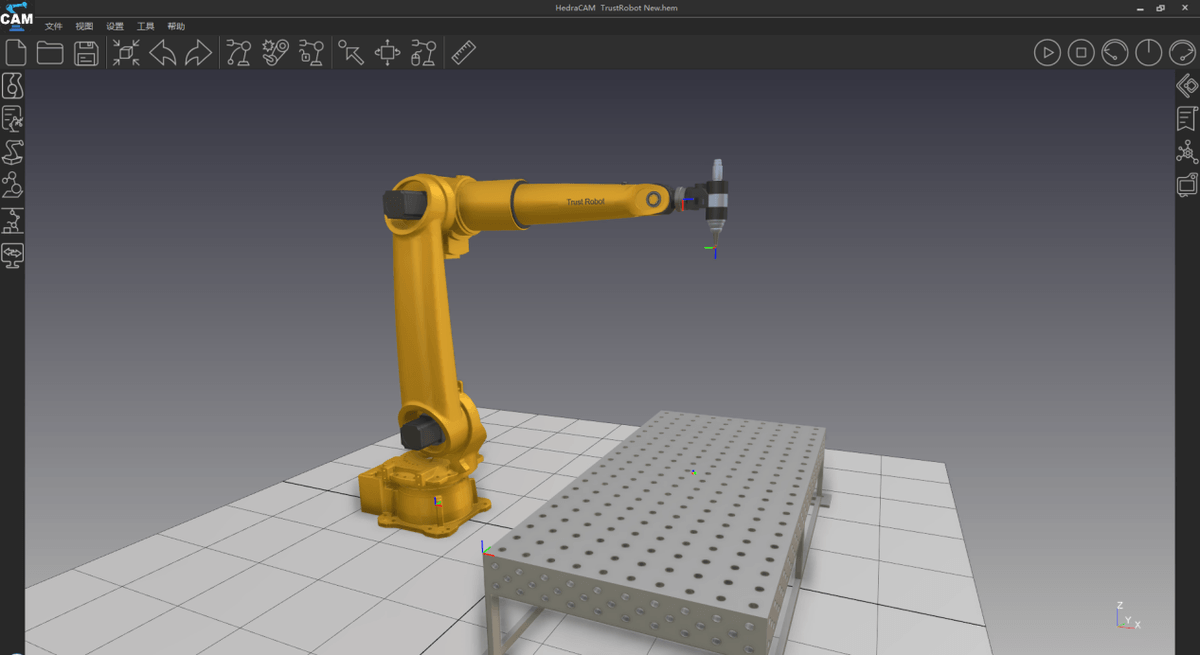This screenshot has height=655, width=1200.
Task: Open the 视图 menu
Action: coord(84,26)
